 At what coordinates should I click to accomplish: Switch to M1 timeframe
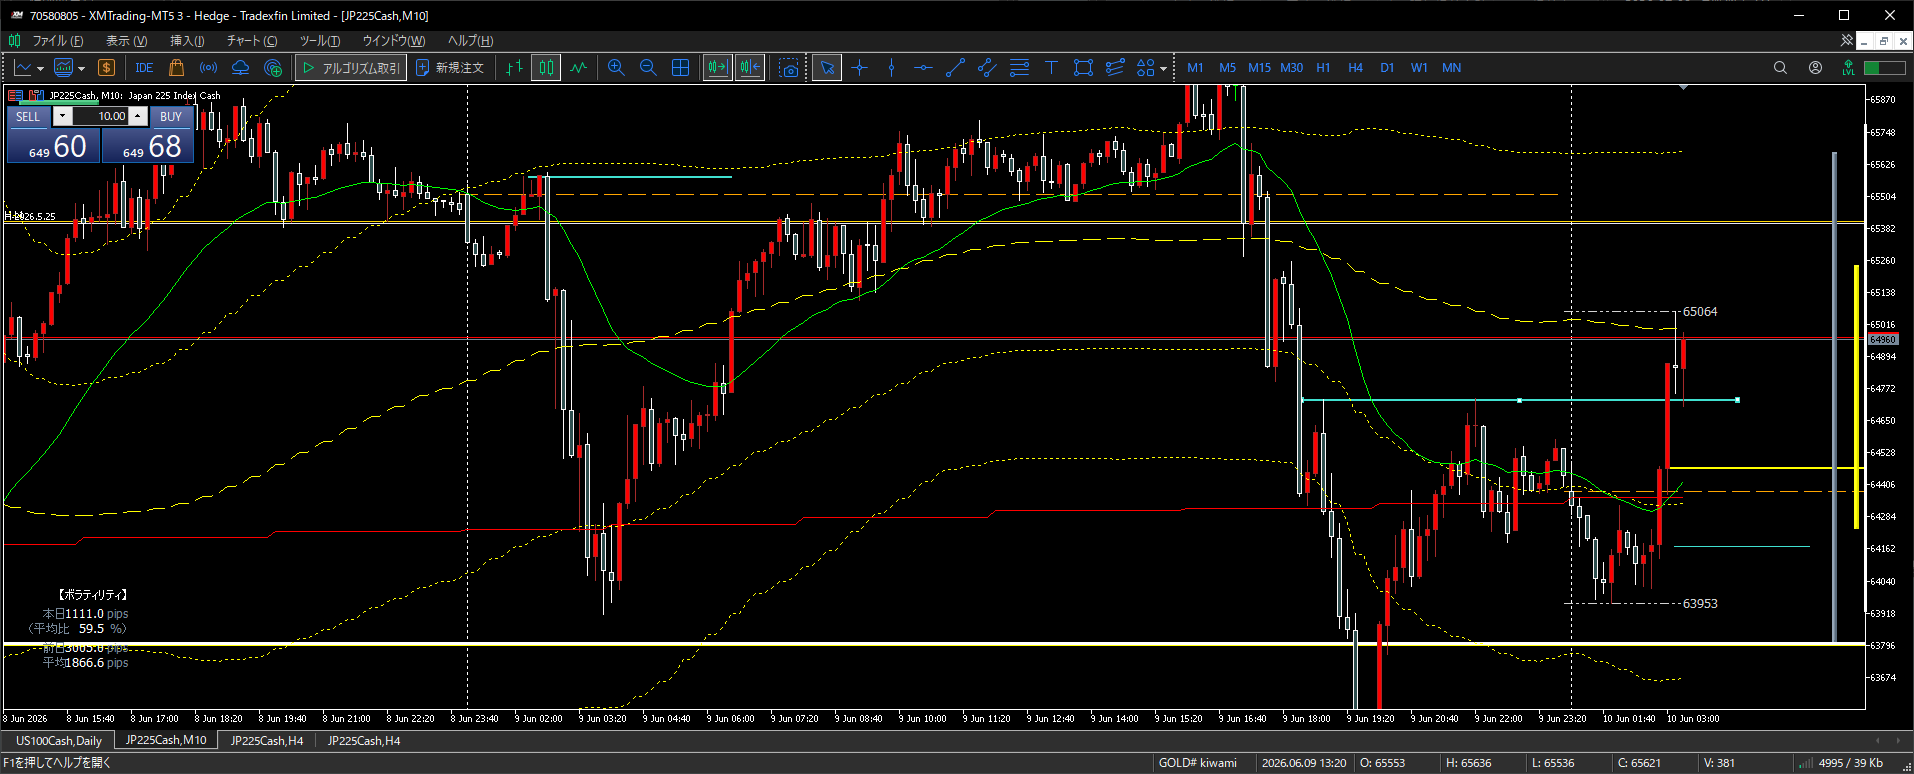(1195, 68)
